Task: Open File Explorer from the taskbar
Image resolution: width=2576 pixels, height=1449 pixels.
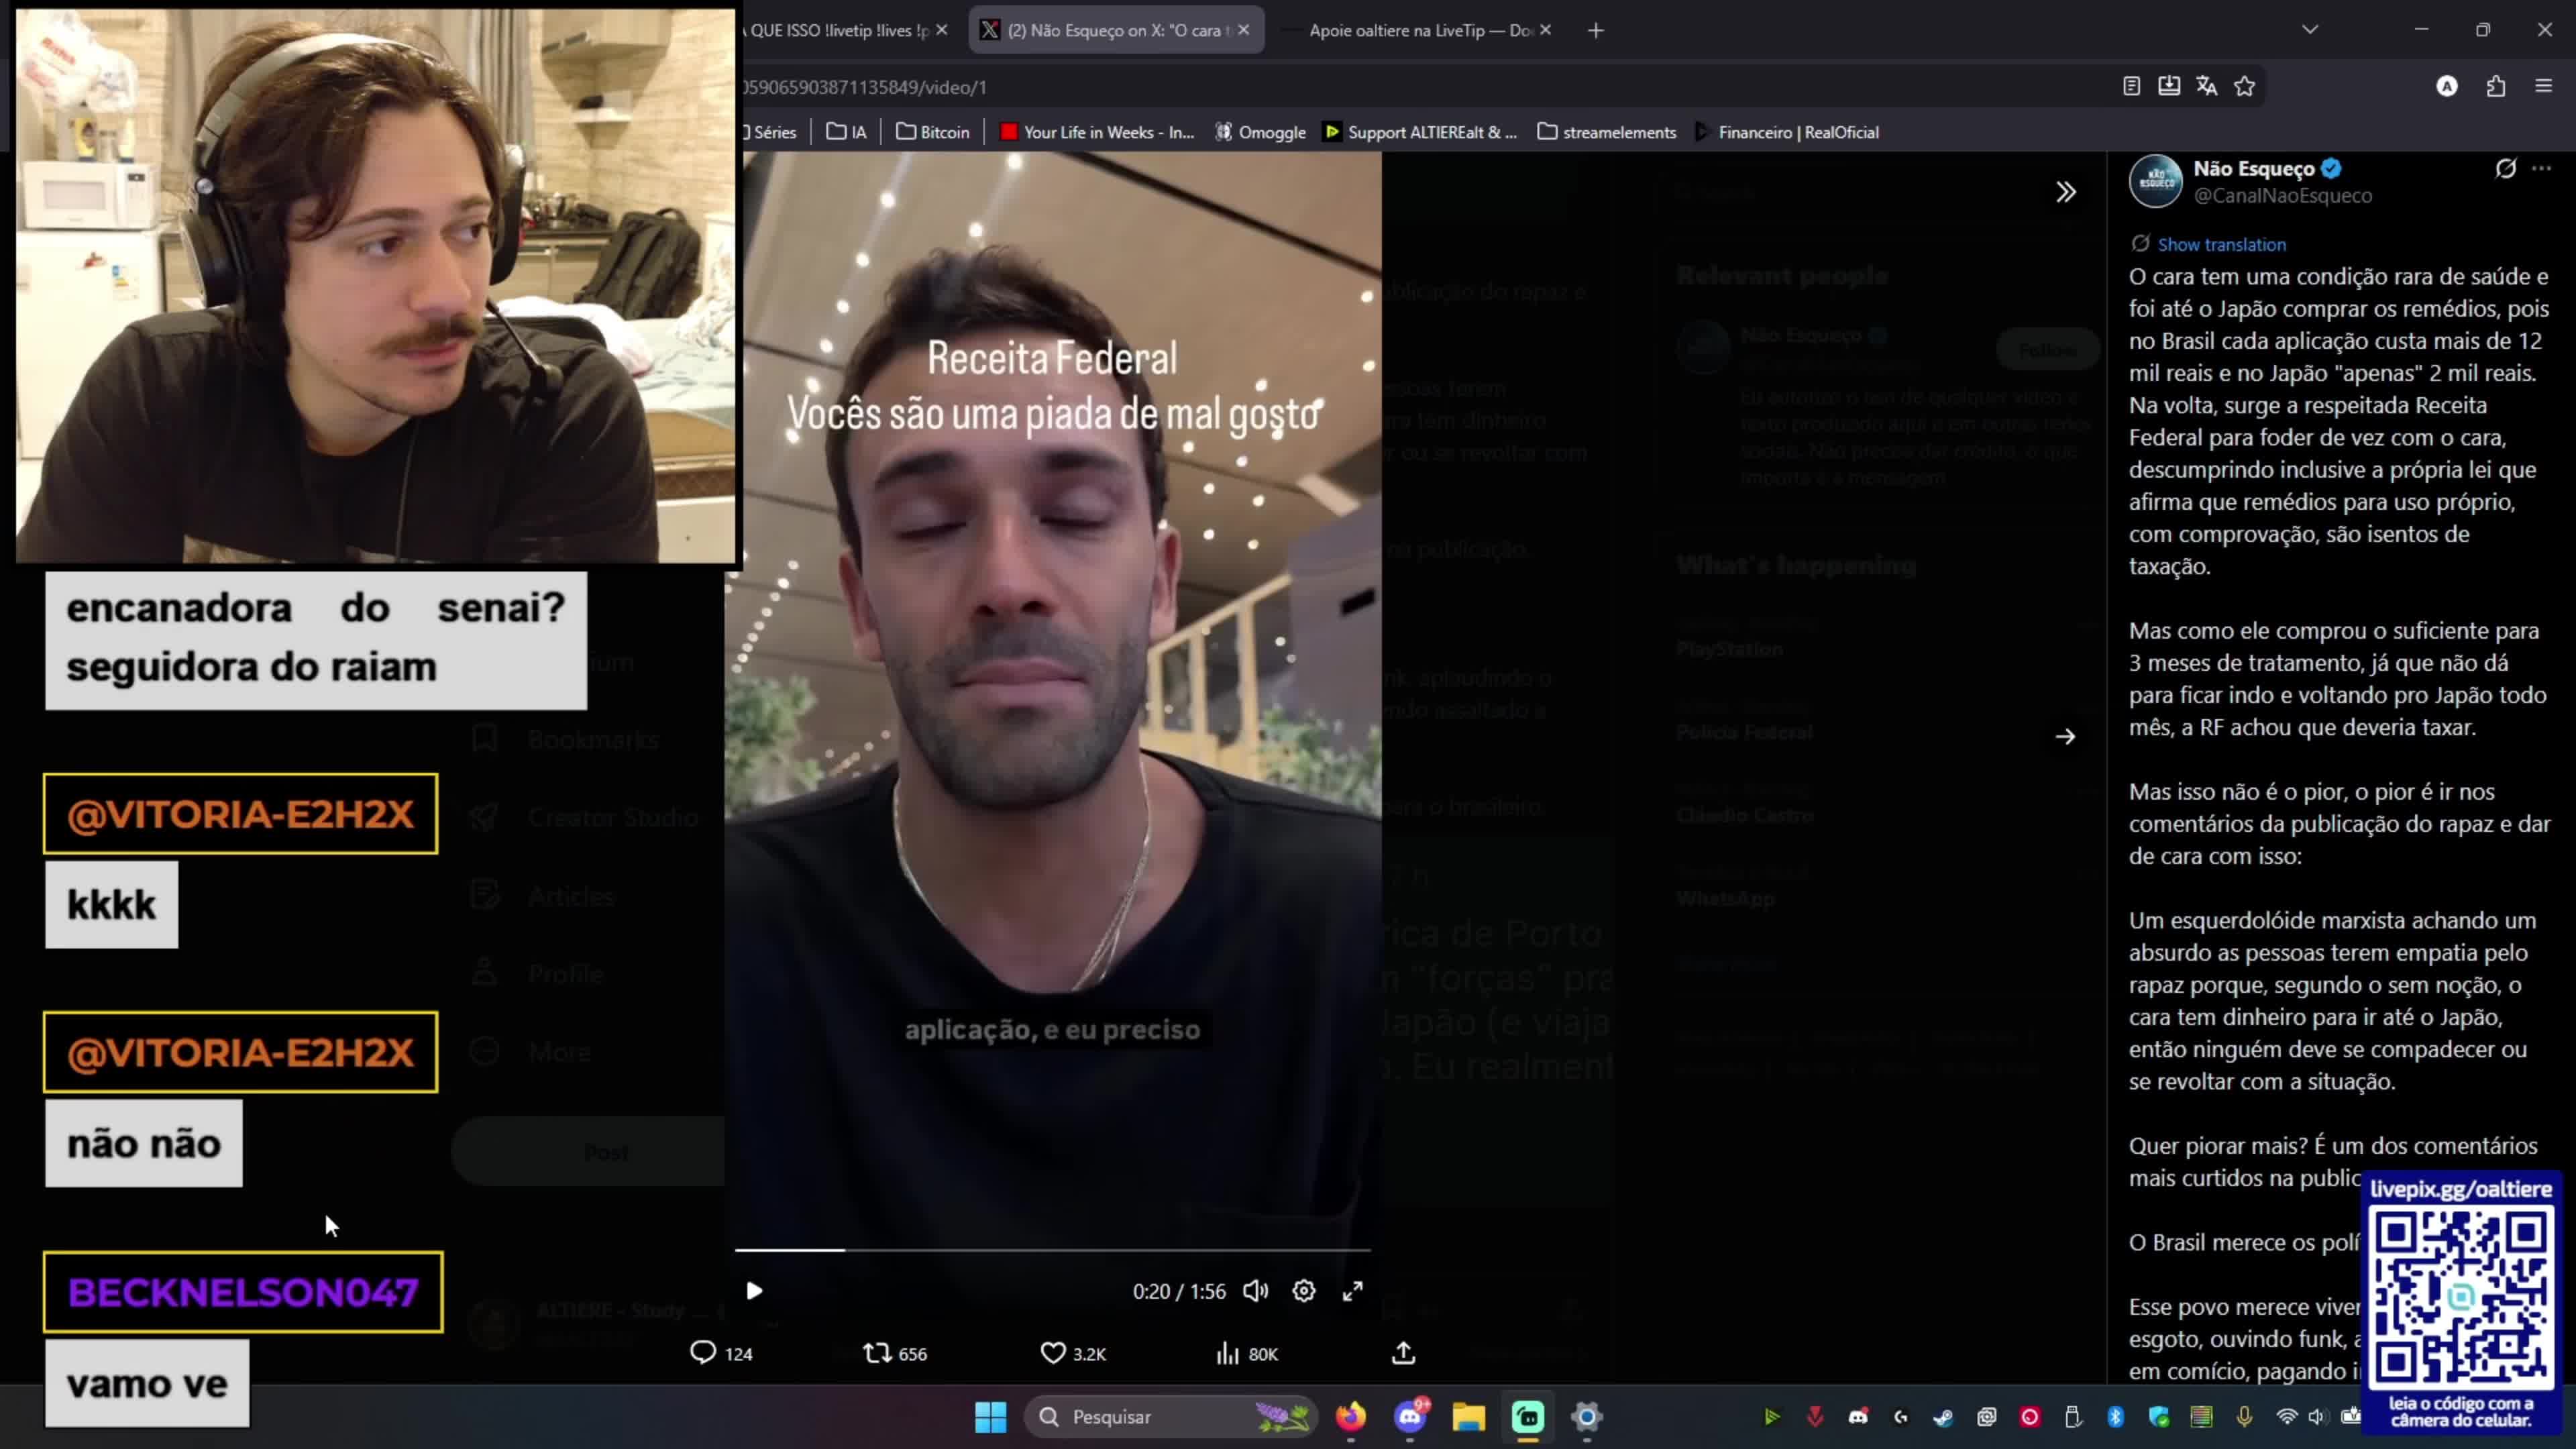Action: (1469, 1417)
